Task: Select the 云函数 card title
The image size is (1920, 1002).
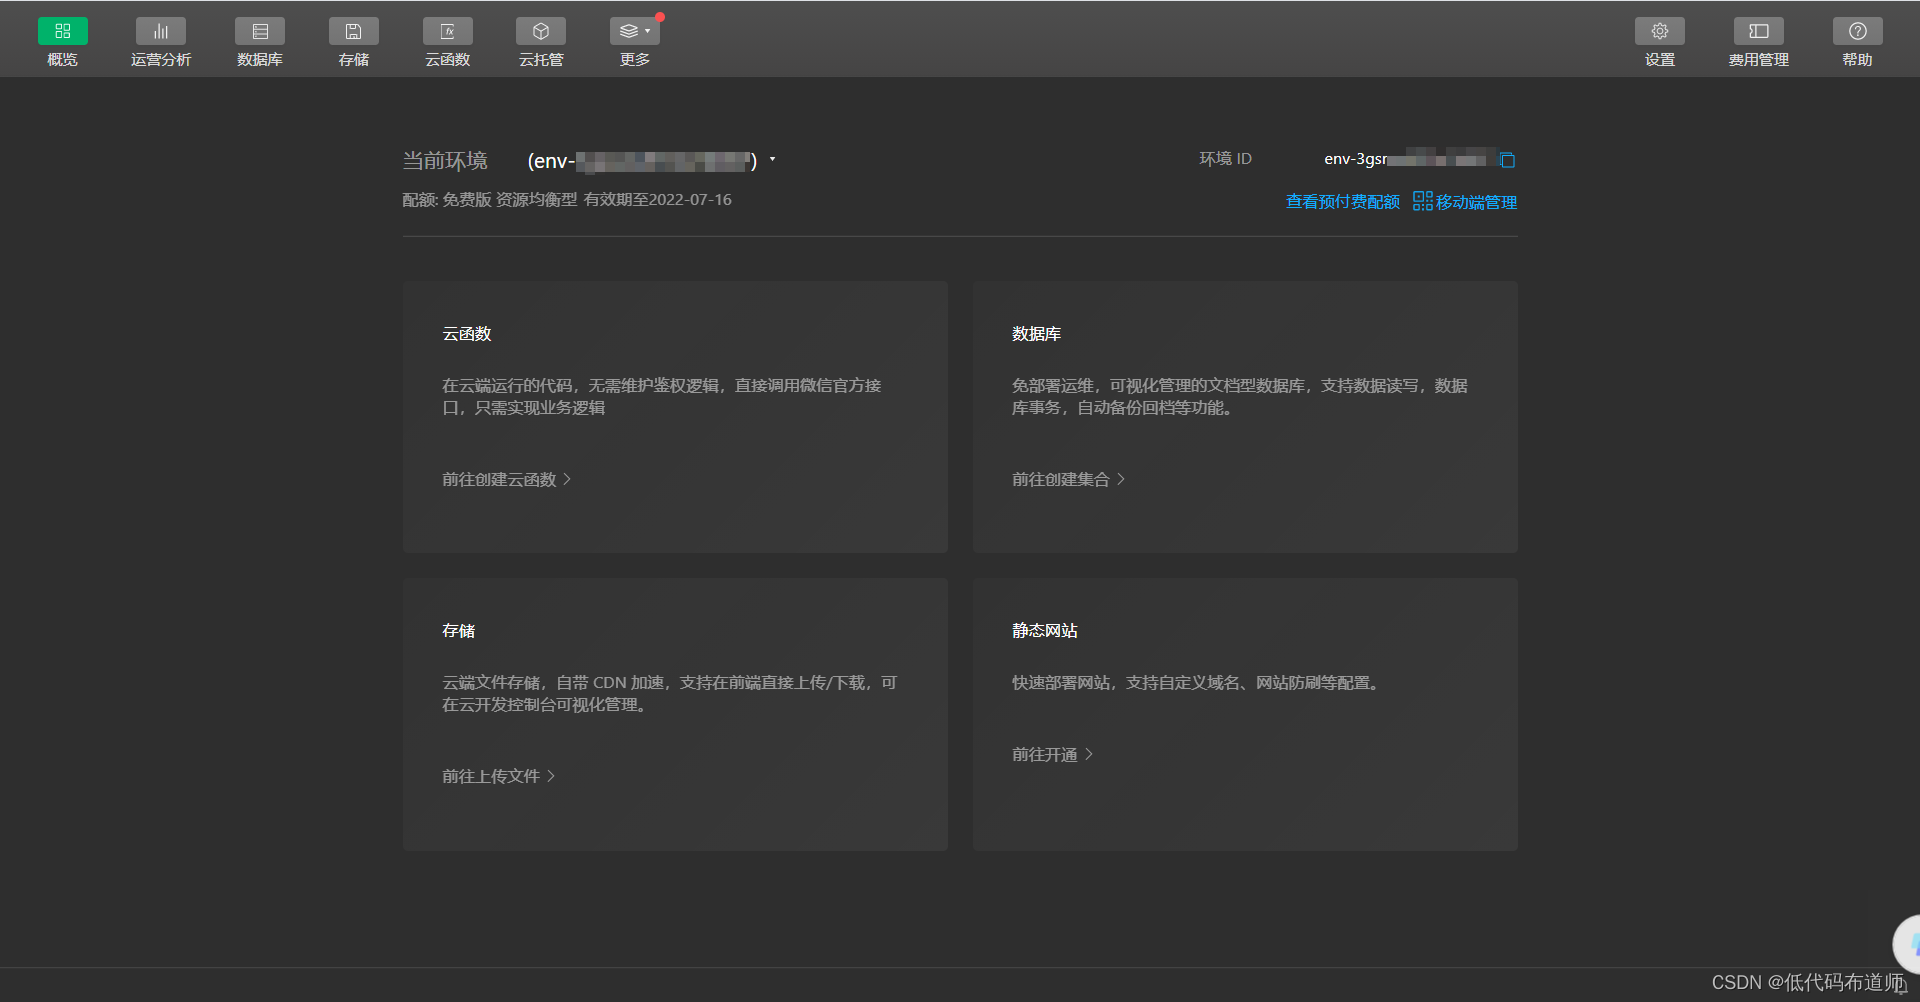Action: point(467,334)
